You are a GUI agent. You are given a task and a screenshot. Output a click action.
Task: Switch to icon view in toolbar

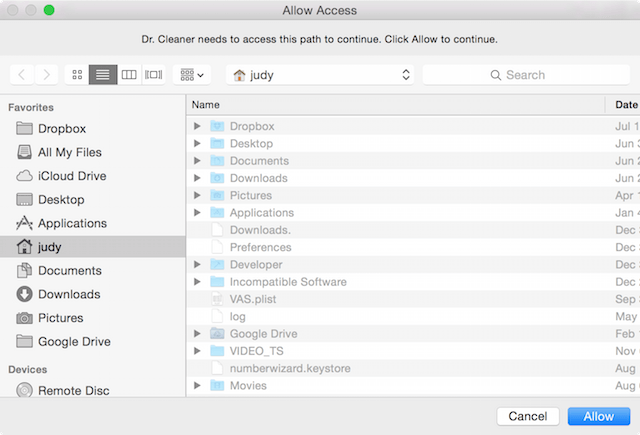77,75
